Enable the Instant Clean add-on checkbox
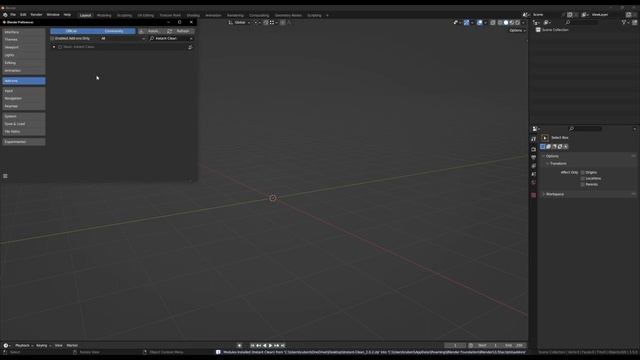640x360 pixels. coord(60,47)
